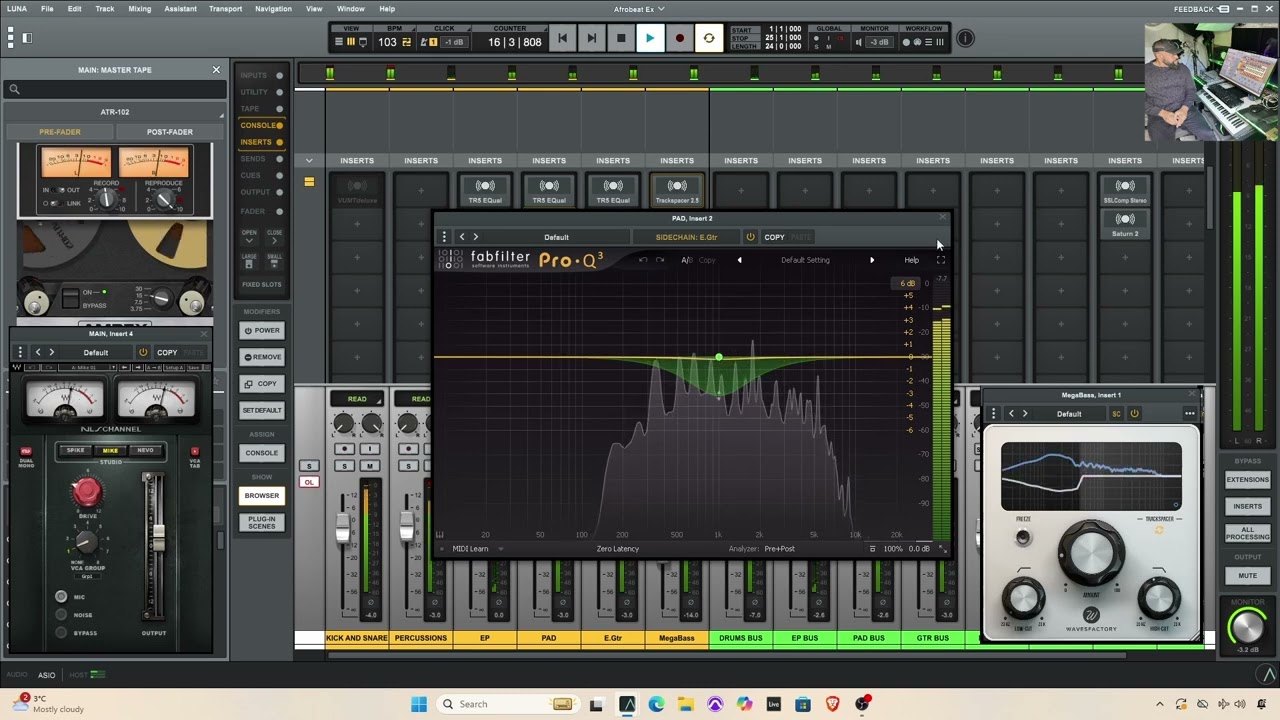Jump to previous marker in transport
Image resolution: width=1280 pixels, height=720 pixels.
coord(562,38)
